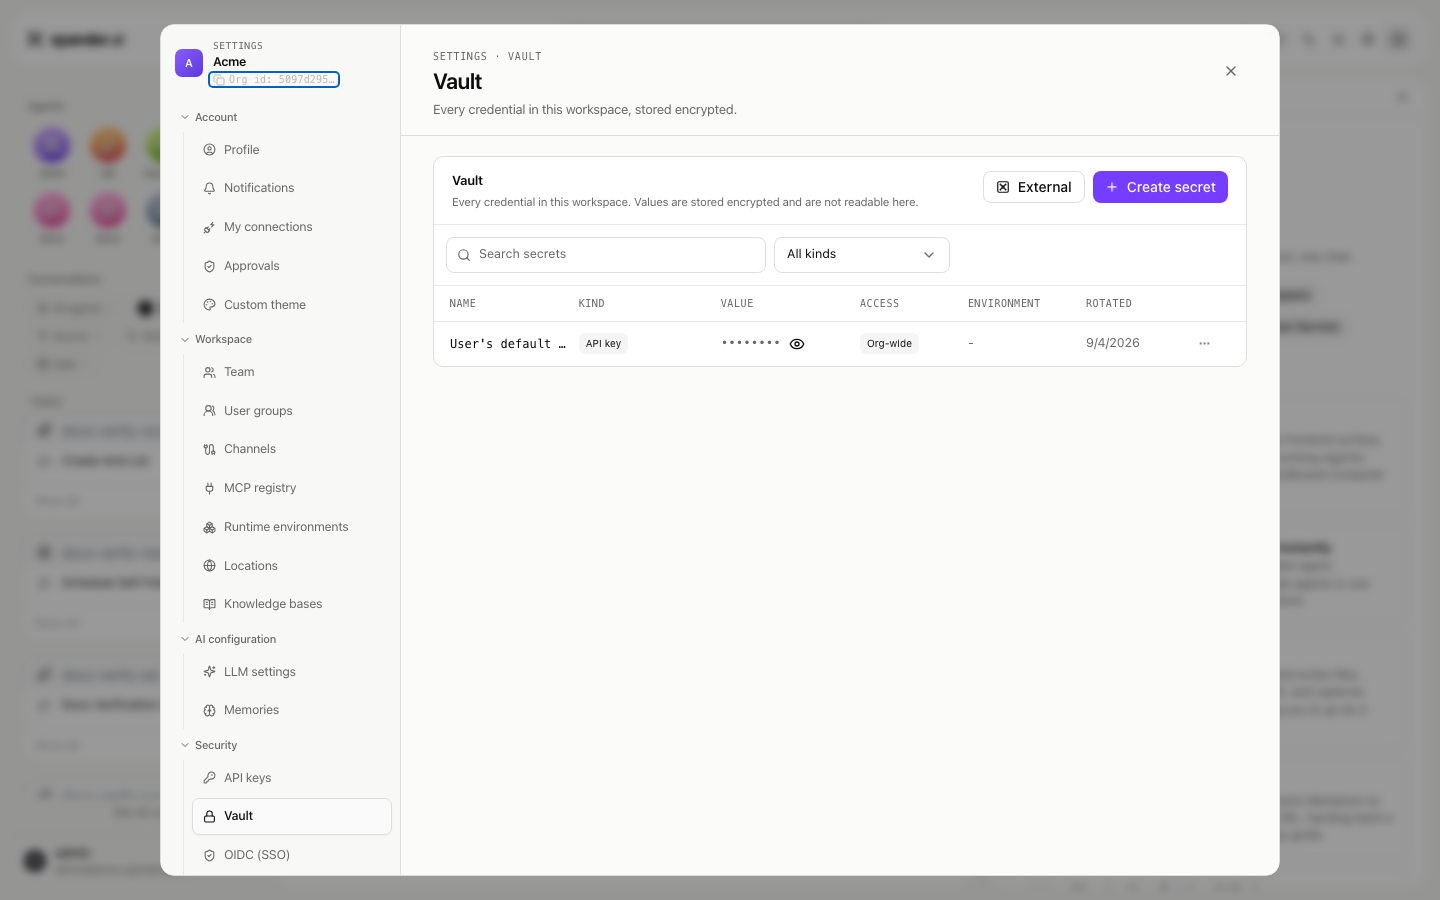This screenshot has width=1440, height=900.
Task: Collapse the Account section
Action: pos(185,117)
